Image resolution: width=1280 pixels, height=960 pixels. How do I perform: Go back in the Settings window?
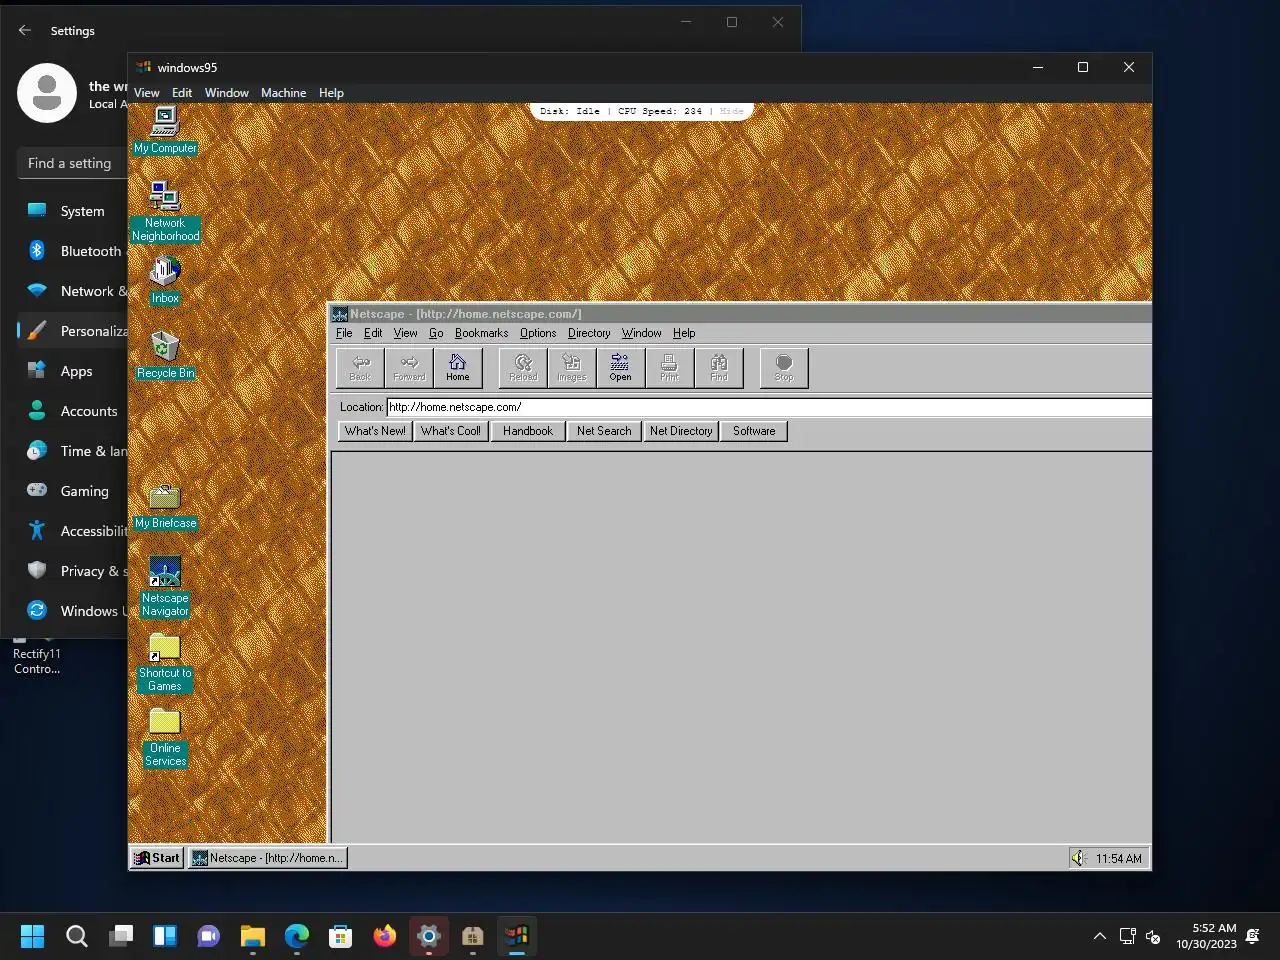[25, 31]
